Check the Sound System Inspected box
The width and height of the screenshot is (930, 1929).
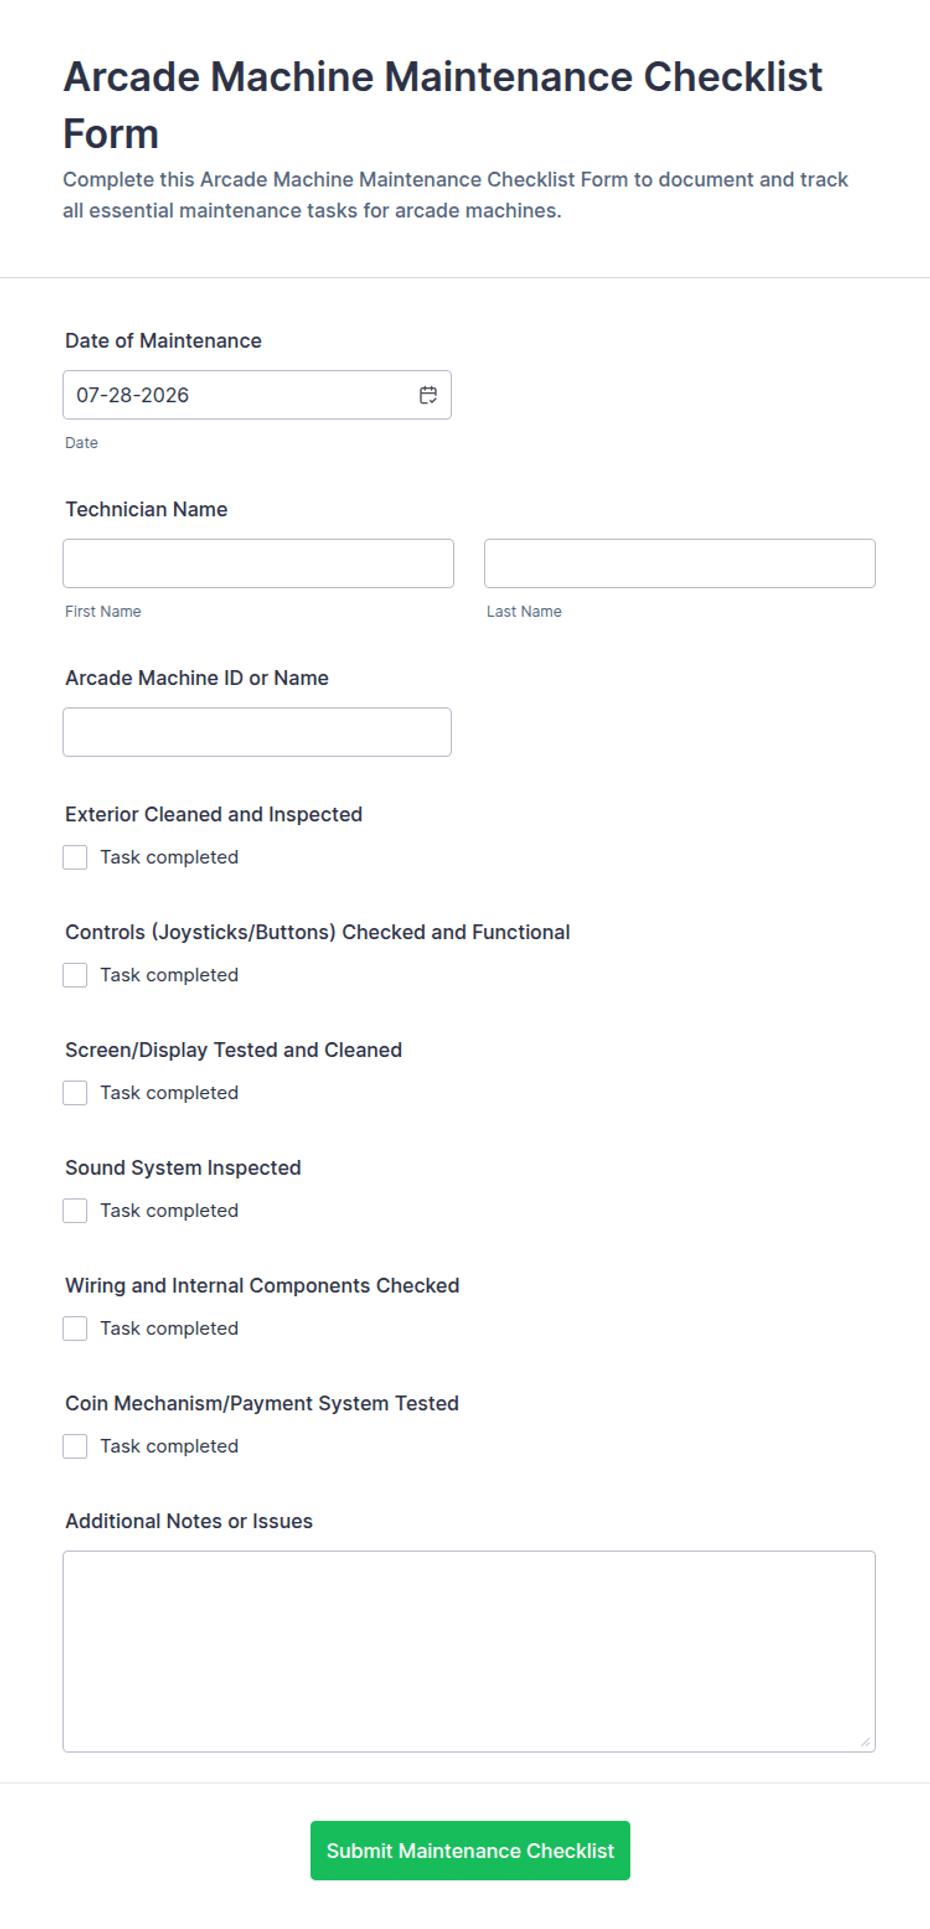[x=75, y=1211]
